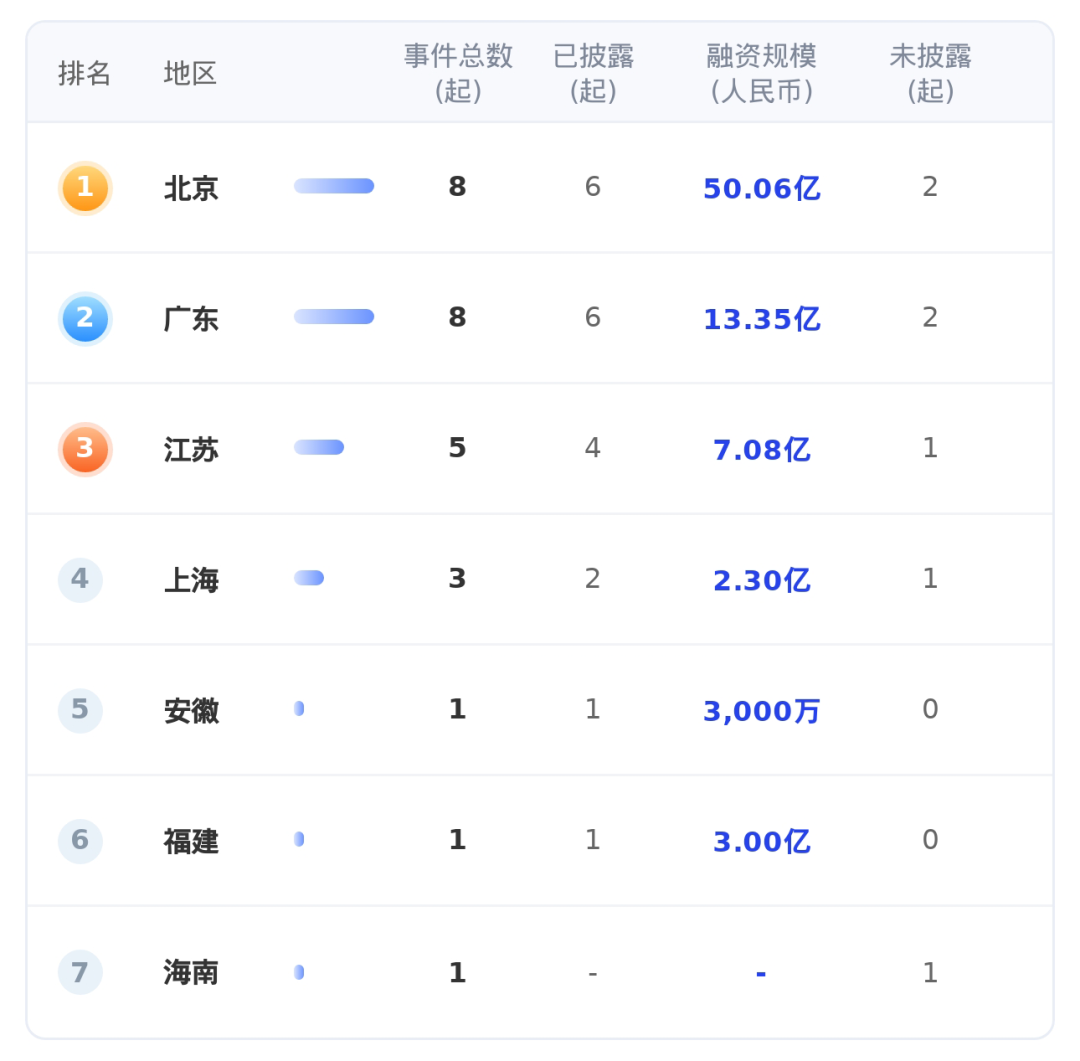Click 福建 undisclosed count 0
The image size is (1080, 1061).
coord(930,839)
